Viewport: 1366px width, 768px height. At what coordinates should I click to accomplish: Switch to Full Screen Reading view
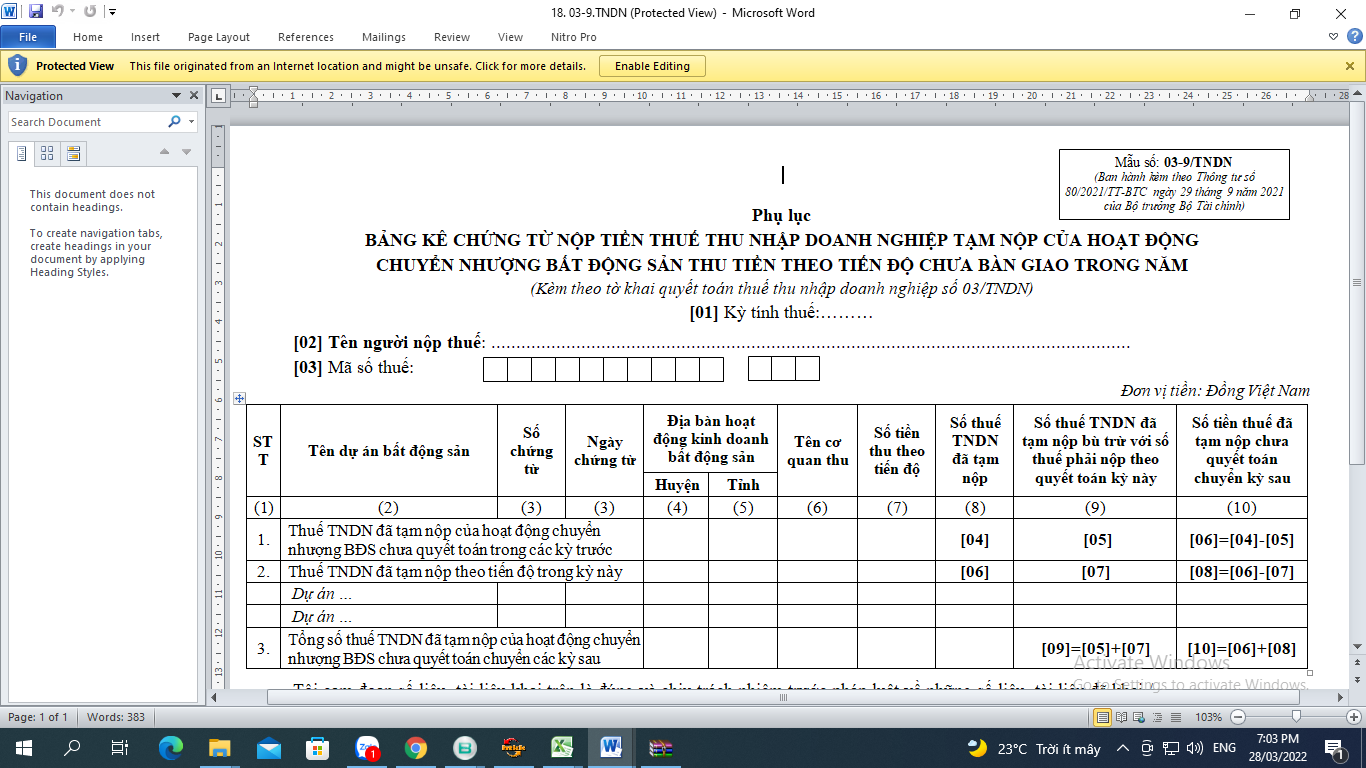(1120, 717)
